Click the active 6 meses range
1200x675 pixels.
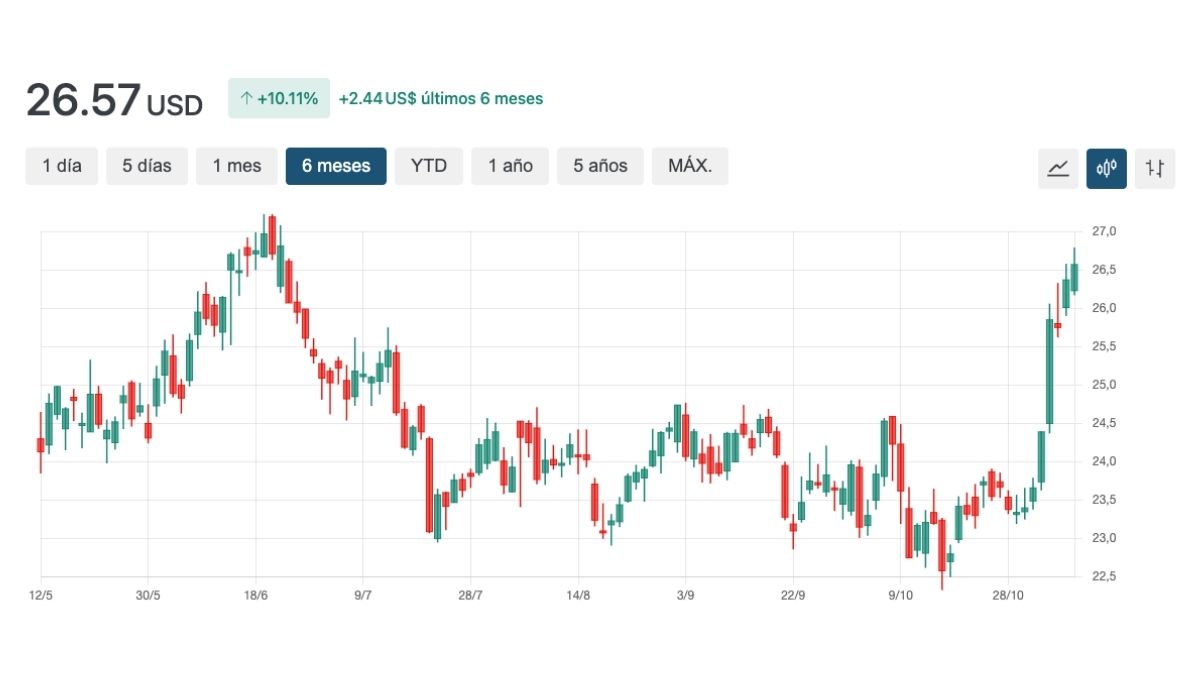pyautogui.click(x=336, y=166)
